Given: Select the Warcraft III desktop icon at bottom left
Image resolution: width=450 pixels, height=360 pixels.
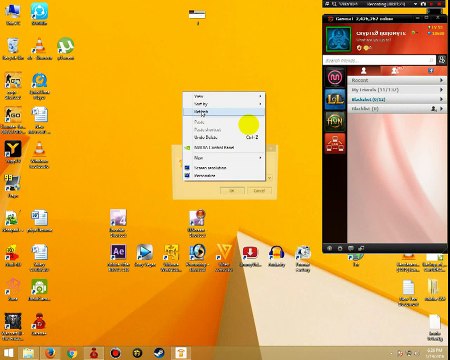Looking at the screenshot, I should pos(13,327).
